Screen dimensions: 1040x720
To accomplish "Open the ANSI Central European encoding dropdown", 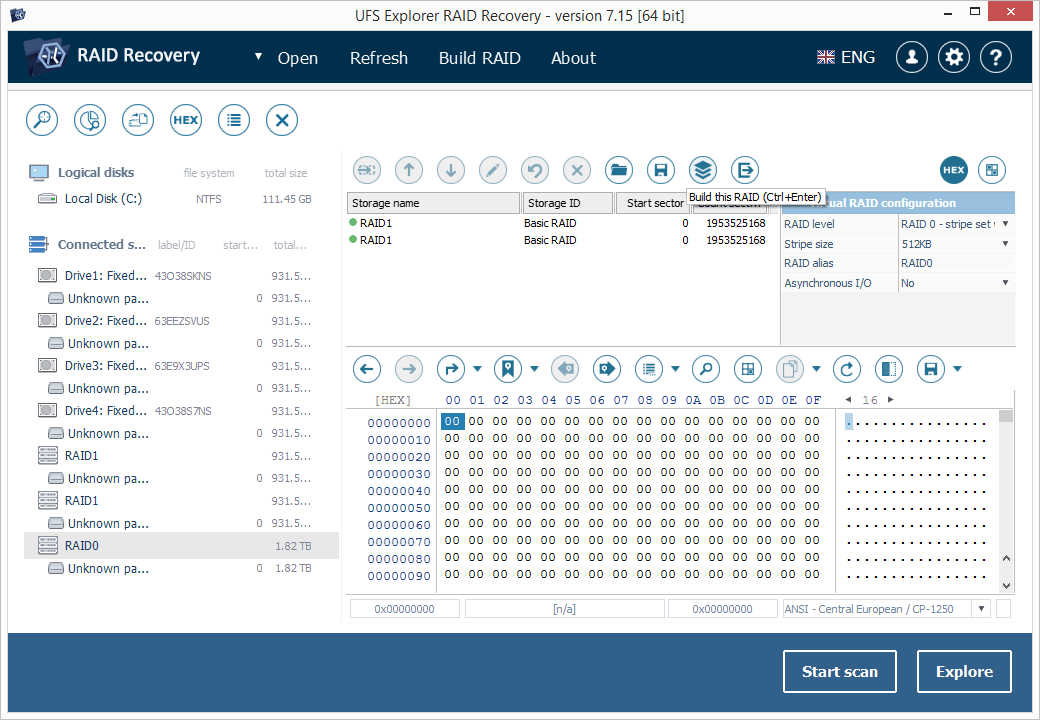I will coord(981,609).
